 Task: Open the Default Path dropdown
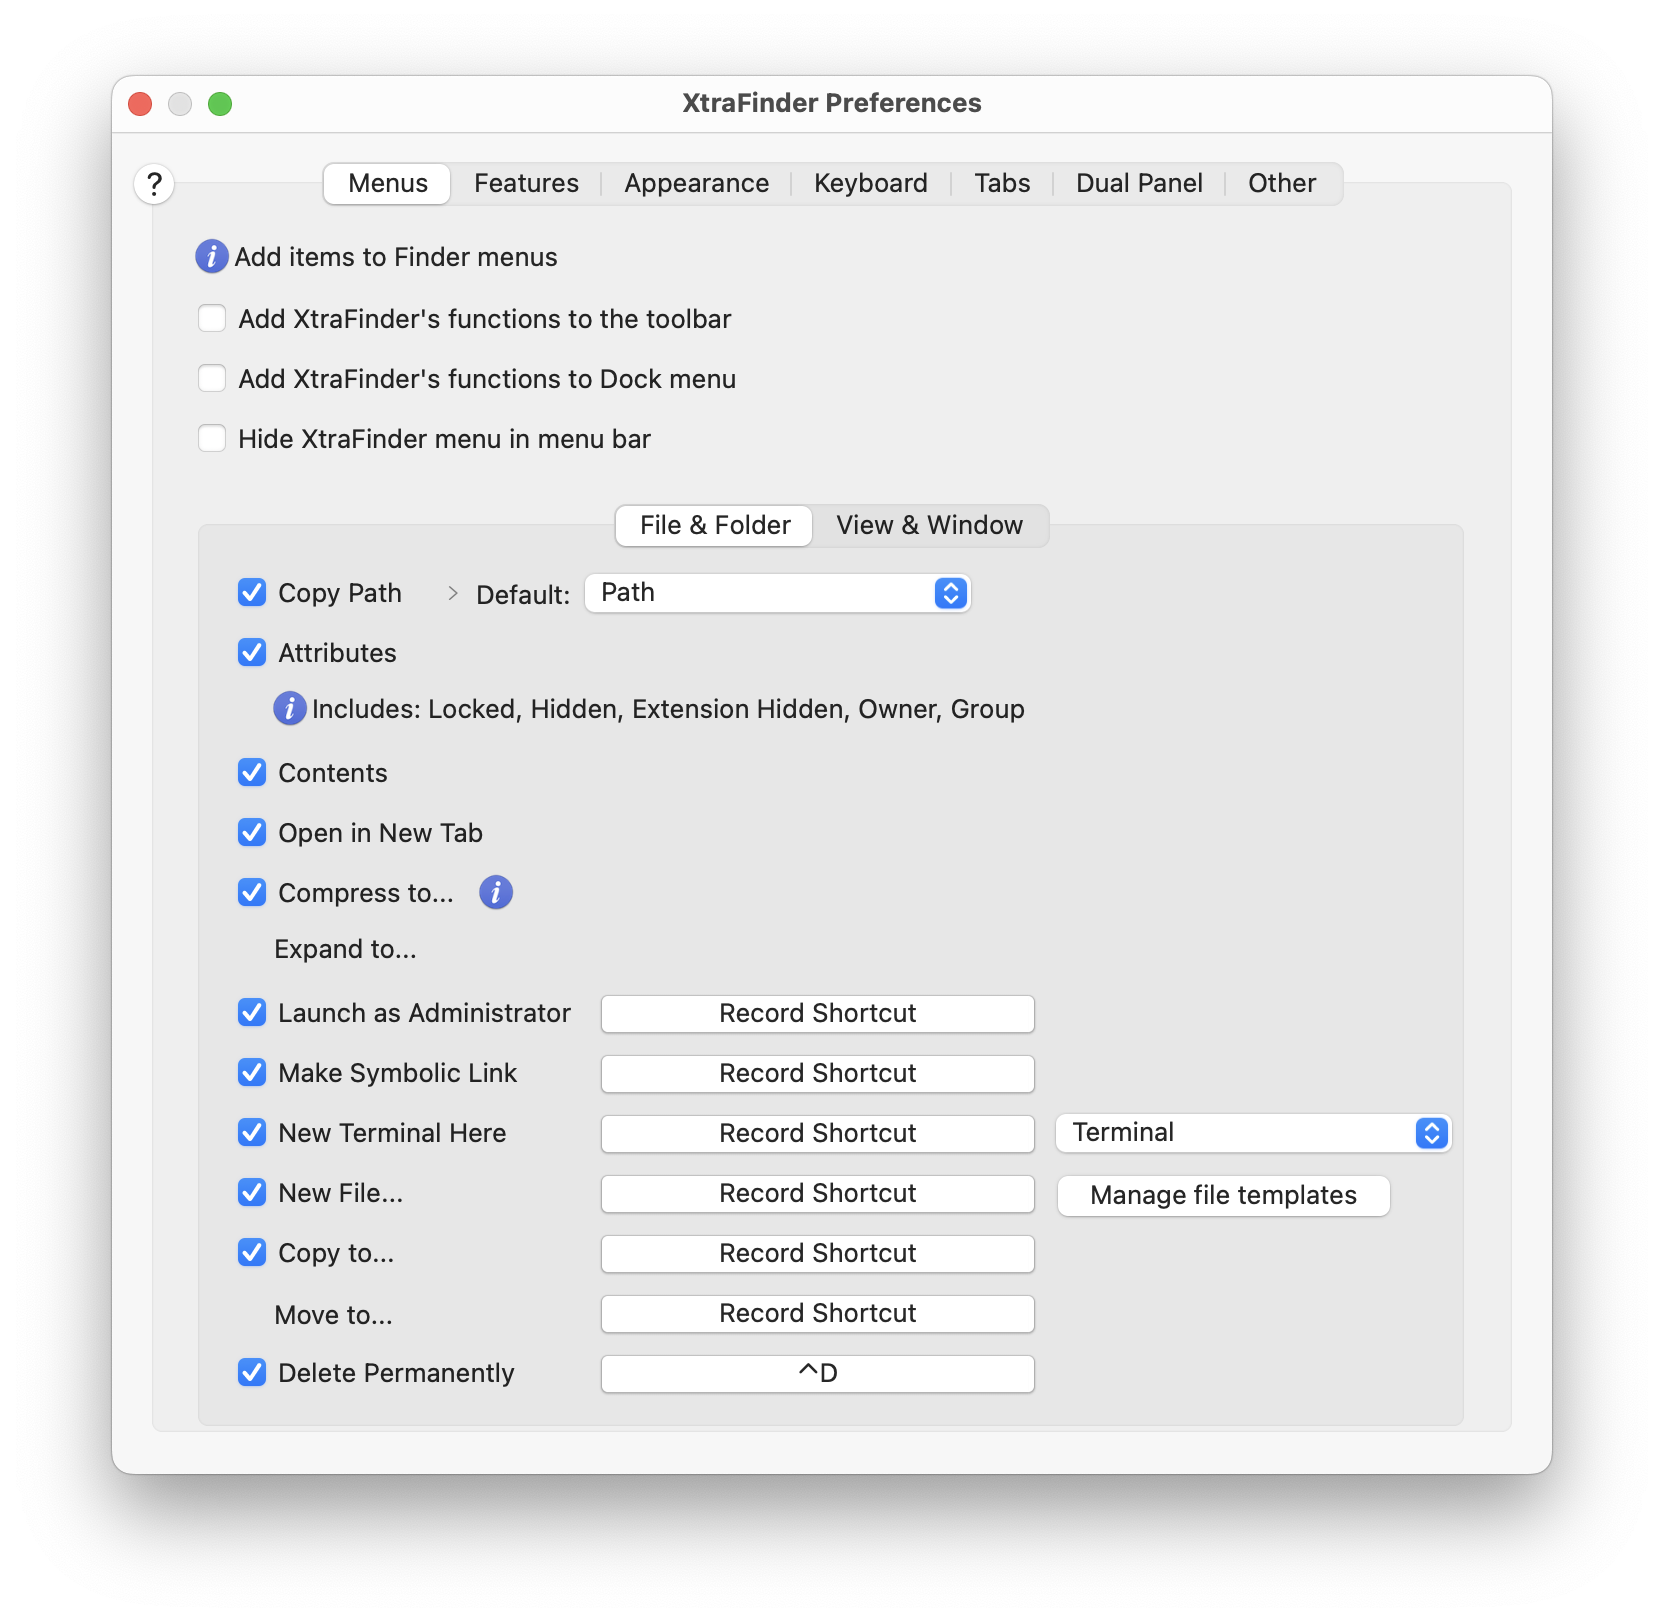(x=777, y=593)
